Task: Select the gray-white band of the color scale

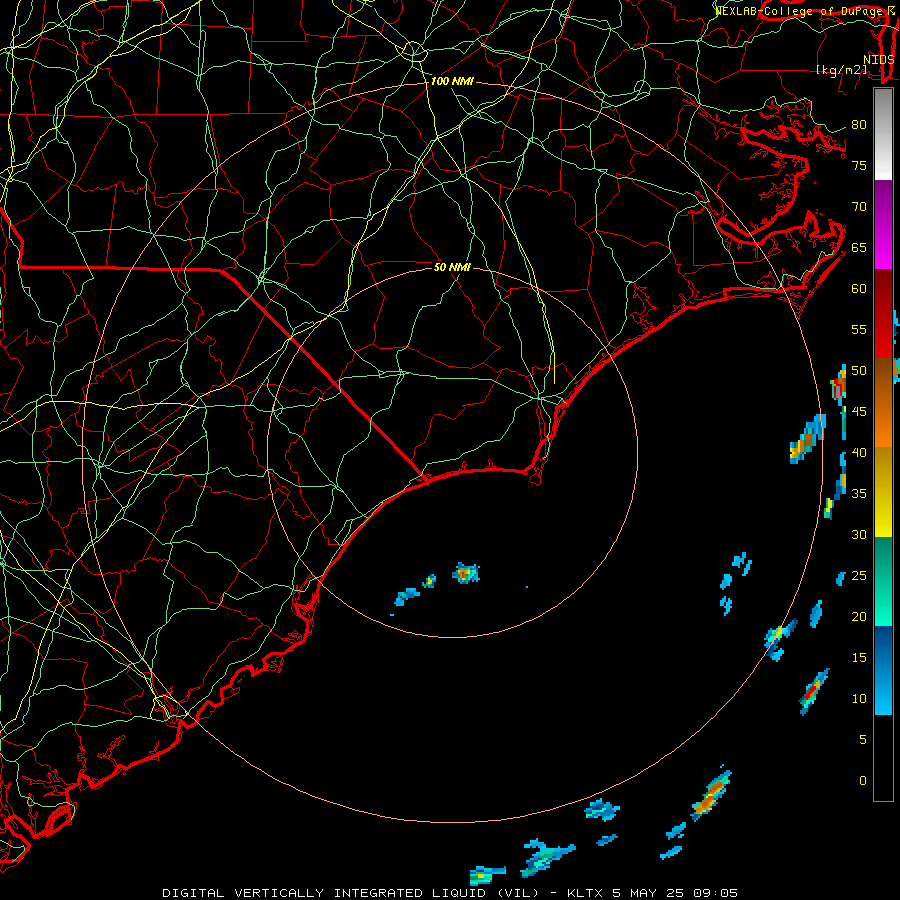Action: [883, 134]
